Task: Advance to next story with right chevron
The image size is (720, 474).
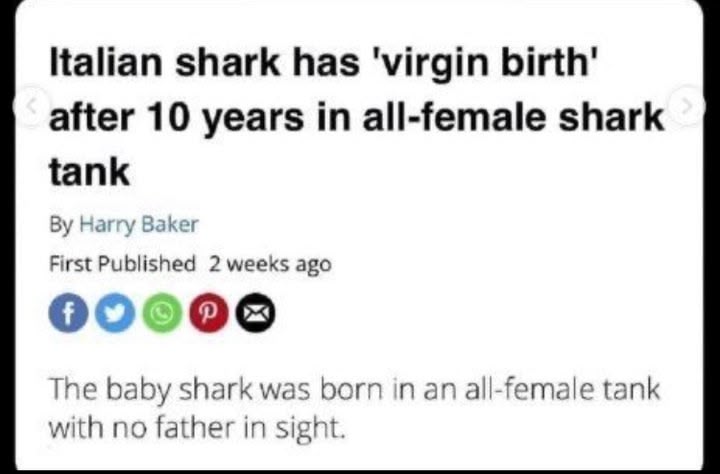Action: click(687, 106)
